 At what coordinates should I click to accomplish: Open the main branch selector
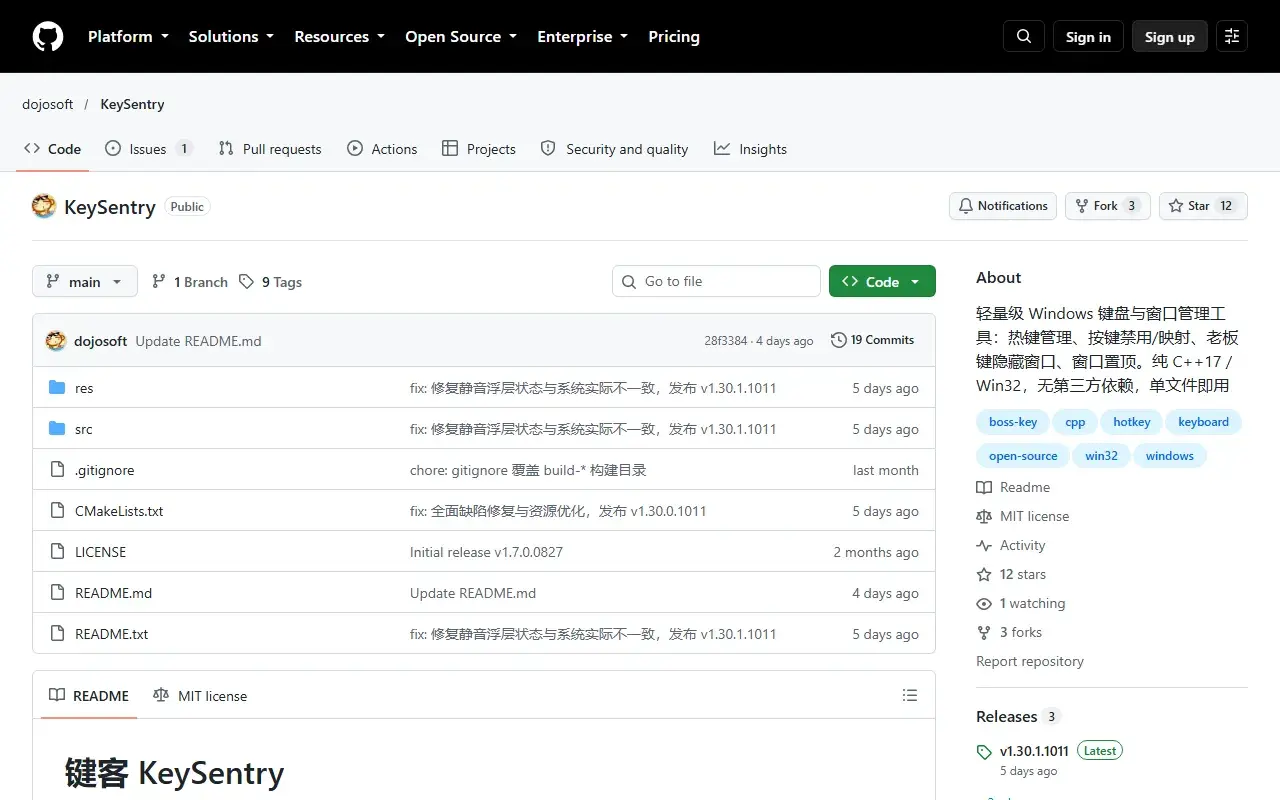84,282
